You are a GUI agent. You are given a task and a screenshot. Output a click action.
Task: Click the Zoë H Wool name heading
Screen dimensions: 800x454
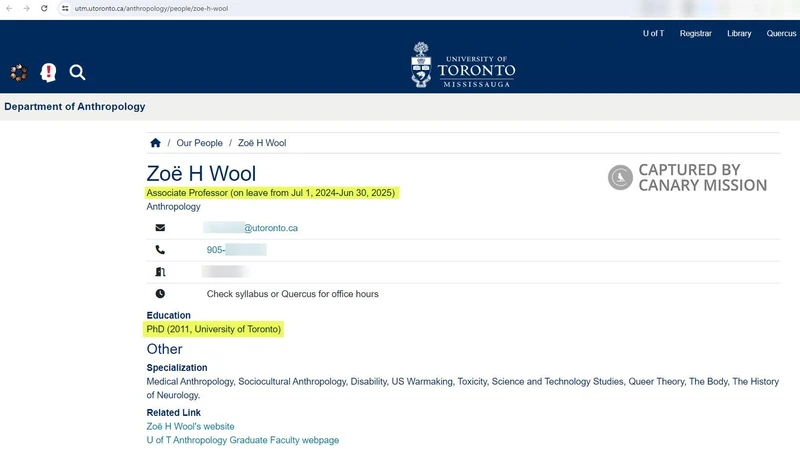(x=201, y=173)
